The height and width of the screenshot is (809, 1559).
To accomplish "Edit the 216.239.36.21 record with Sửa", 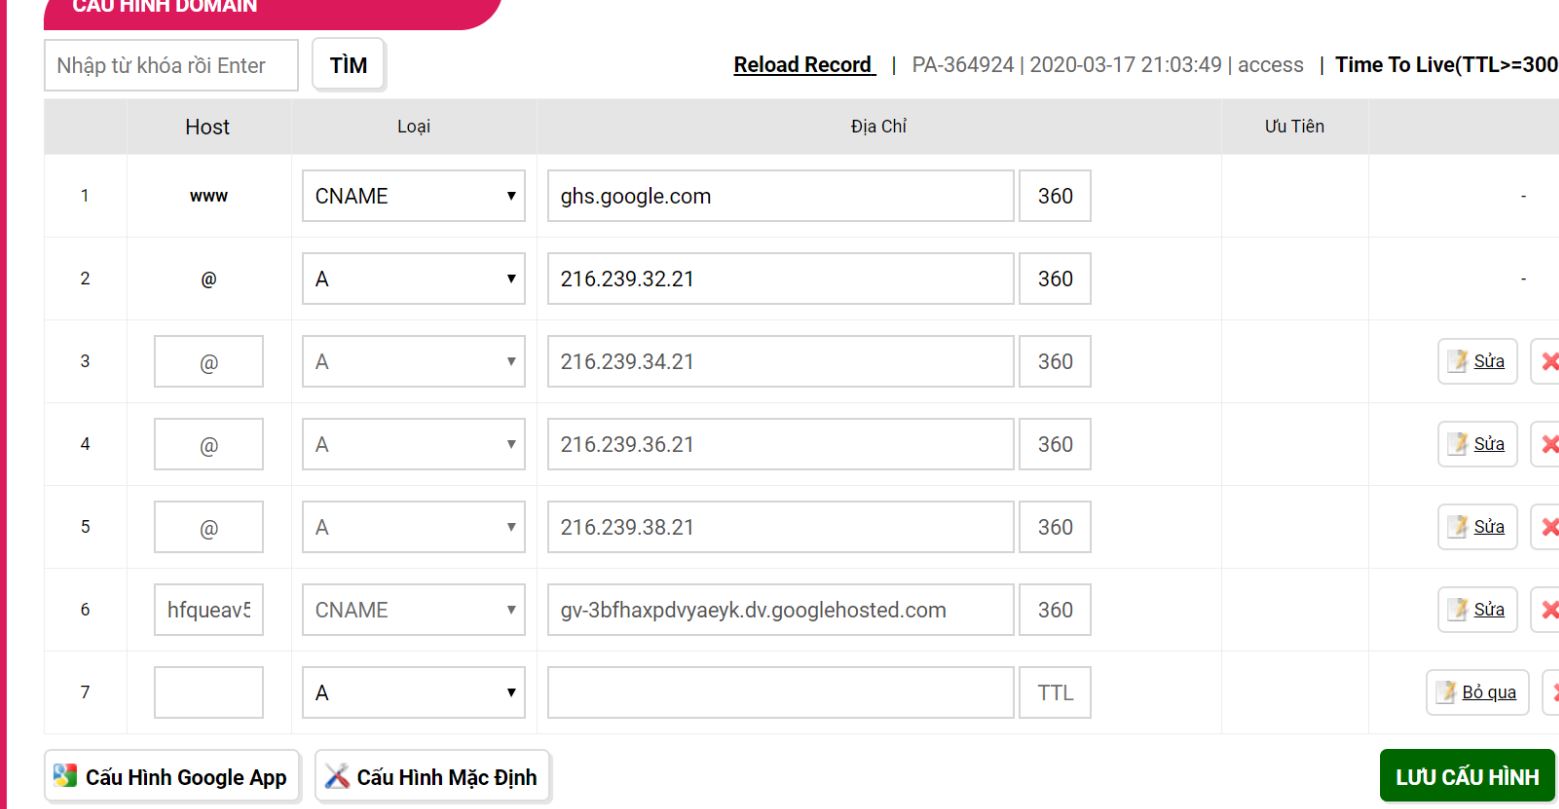I will click(x=1477, y=445).
